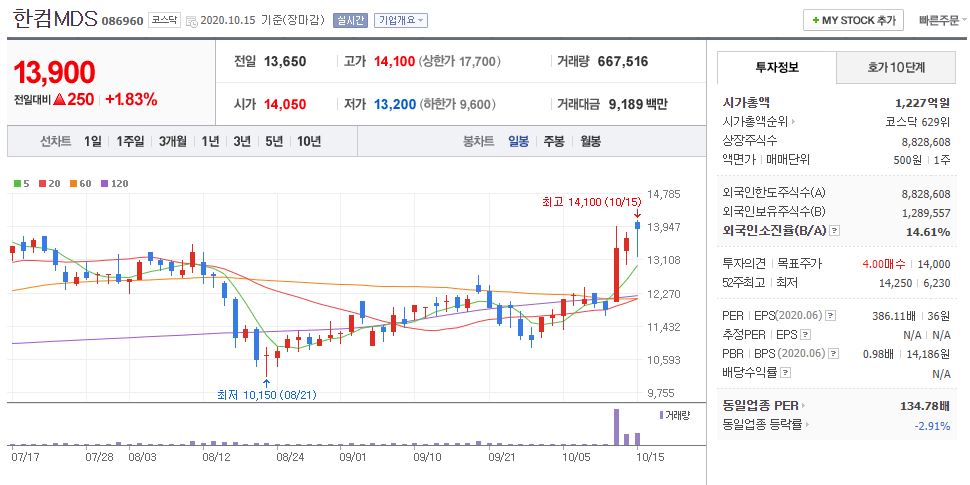Click the 전일 value 13,650
This screenshot has width=970, height=485.
[285, 61]
